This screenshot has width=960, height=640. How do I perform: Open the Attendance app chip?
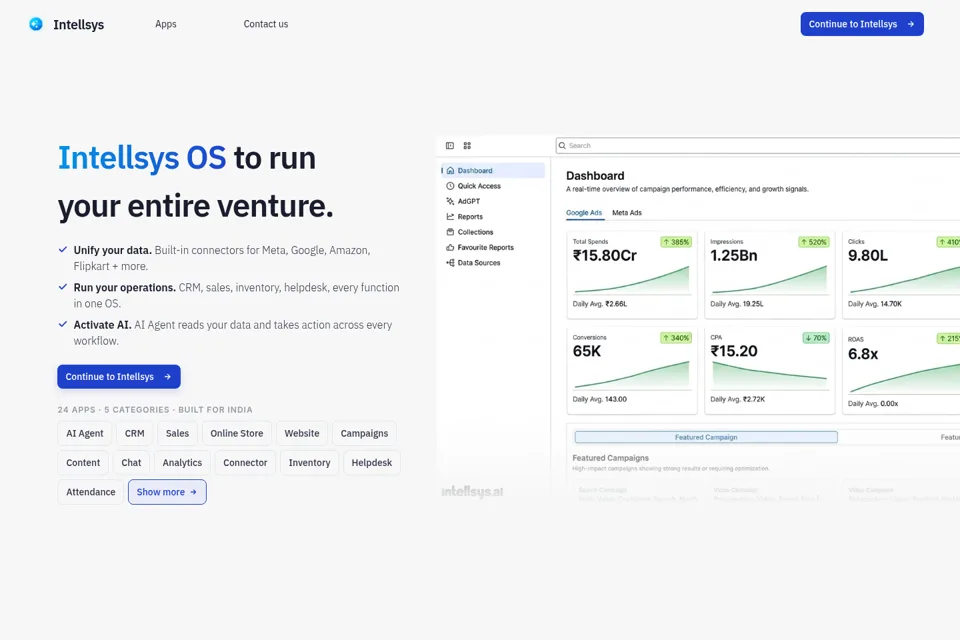click(91, 492)
